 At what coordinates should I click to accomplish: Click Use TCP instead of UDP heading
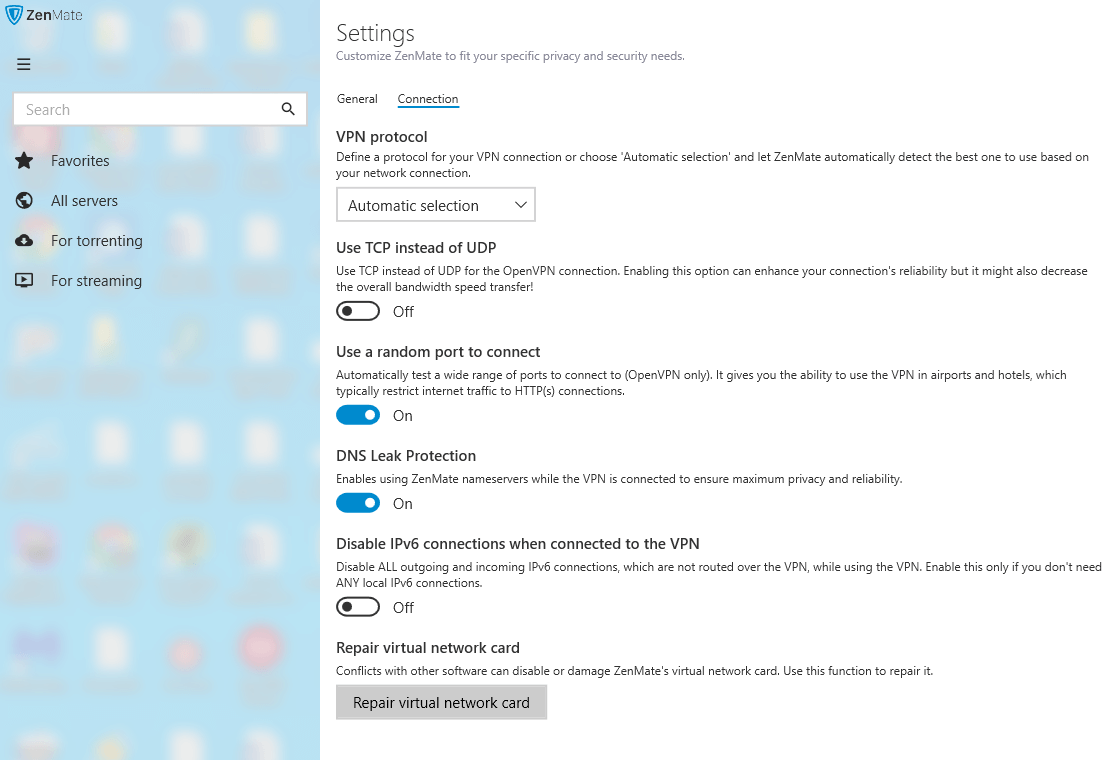[416, 248]
